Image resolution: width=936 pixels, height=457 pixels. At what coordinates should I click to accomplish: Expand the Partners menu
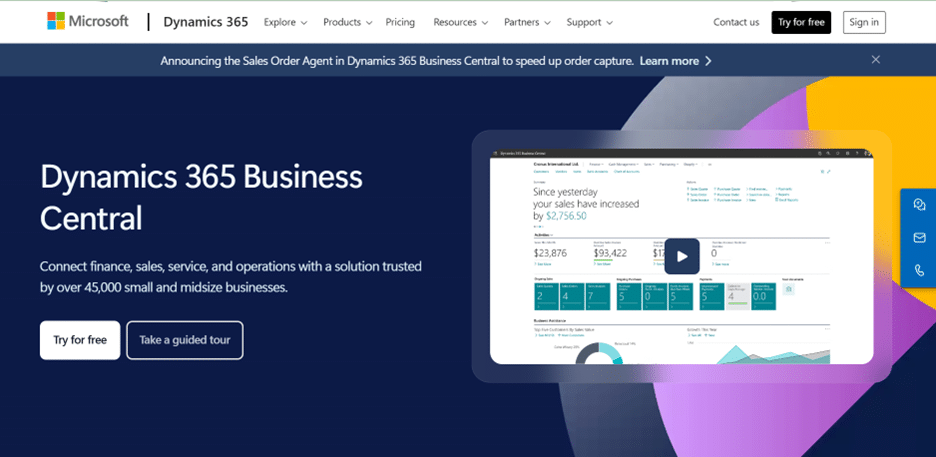point(527,22)
